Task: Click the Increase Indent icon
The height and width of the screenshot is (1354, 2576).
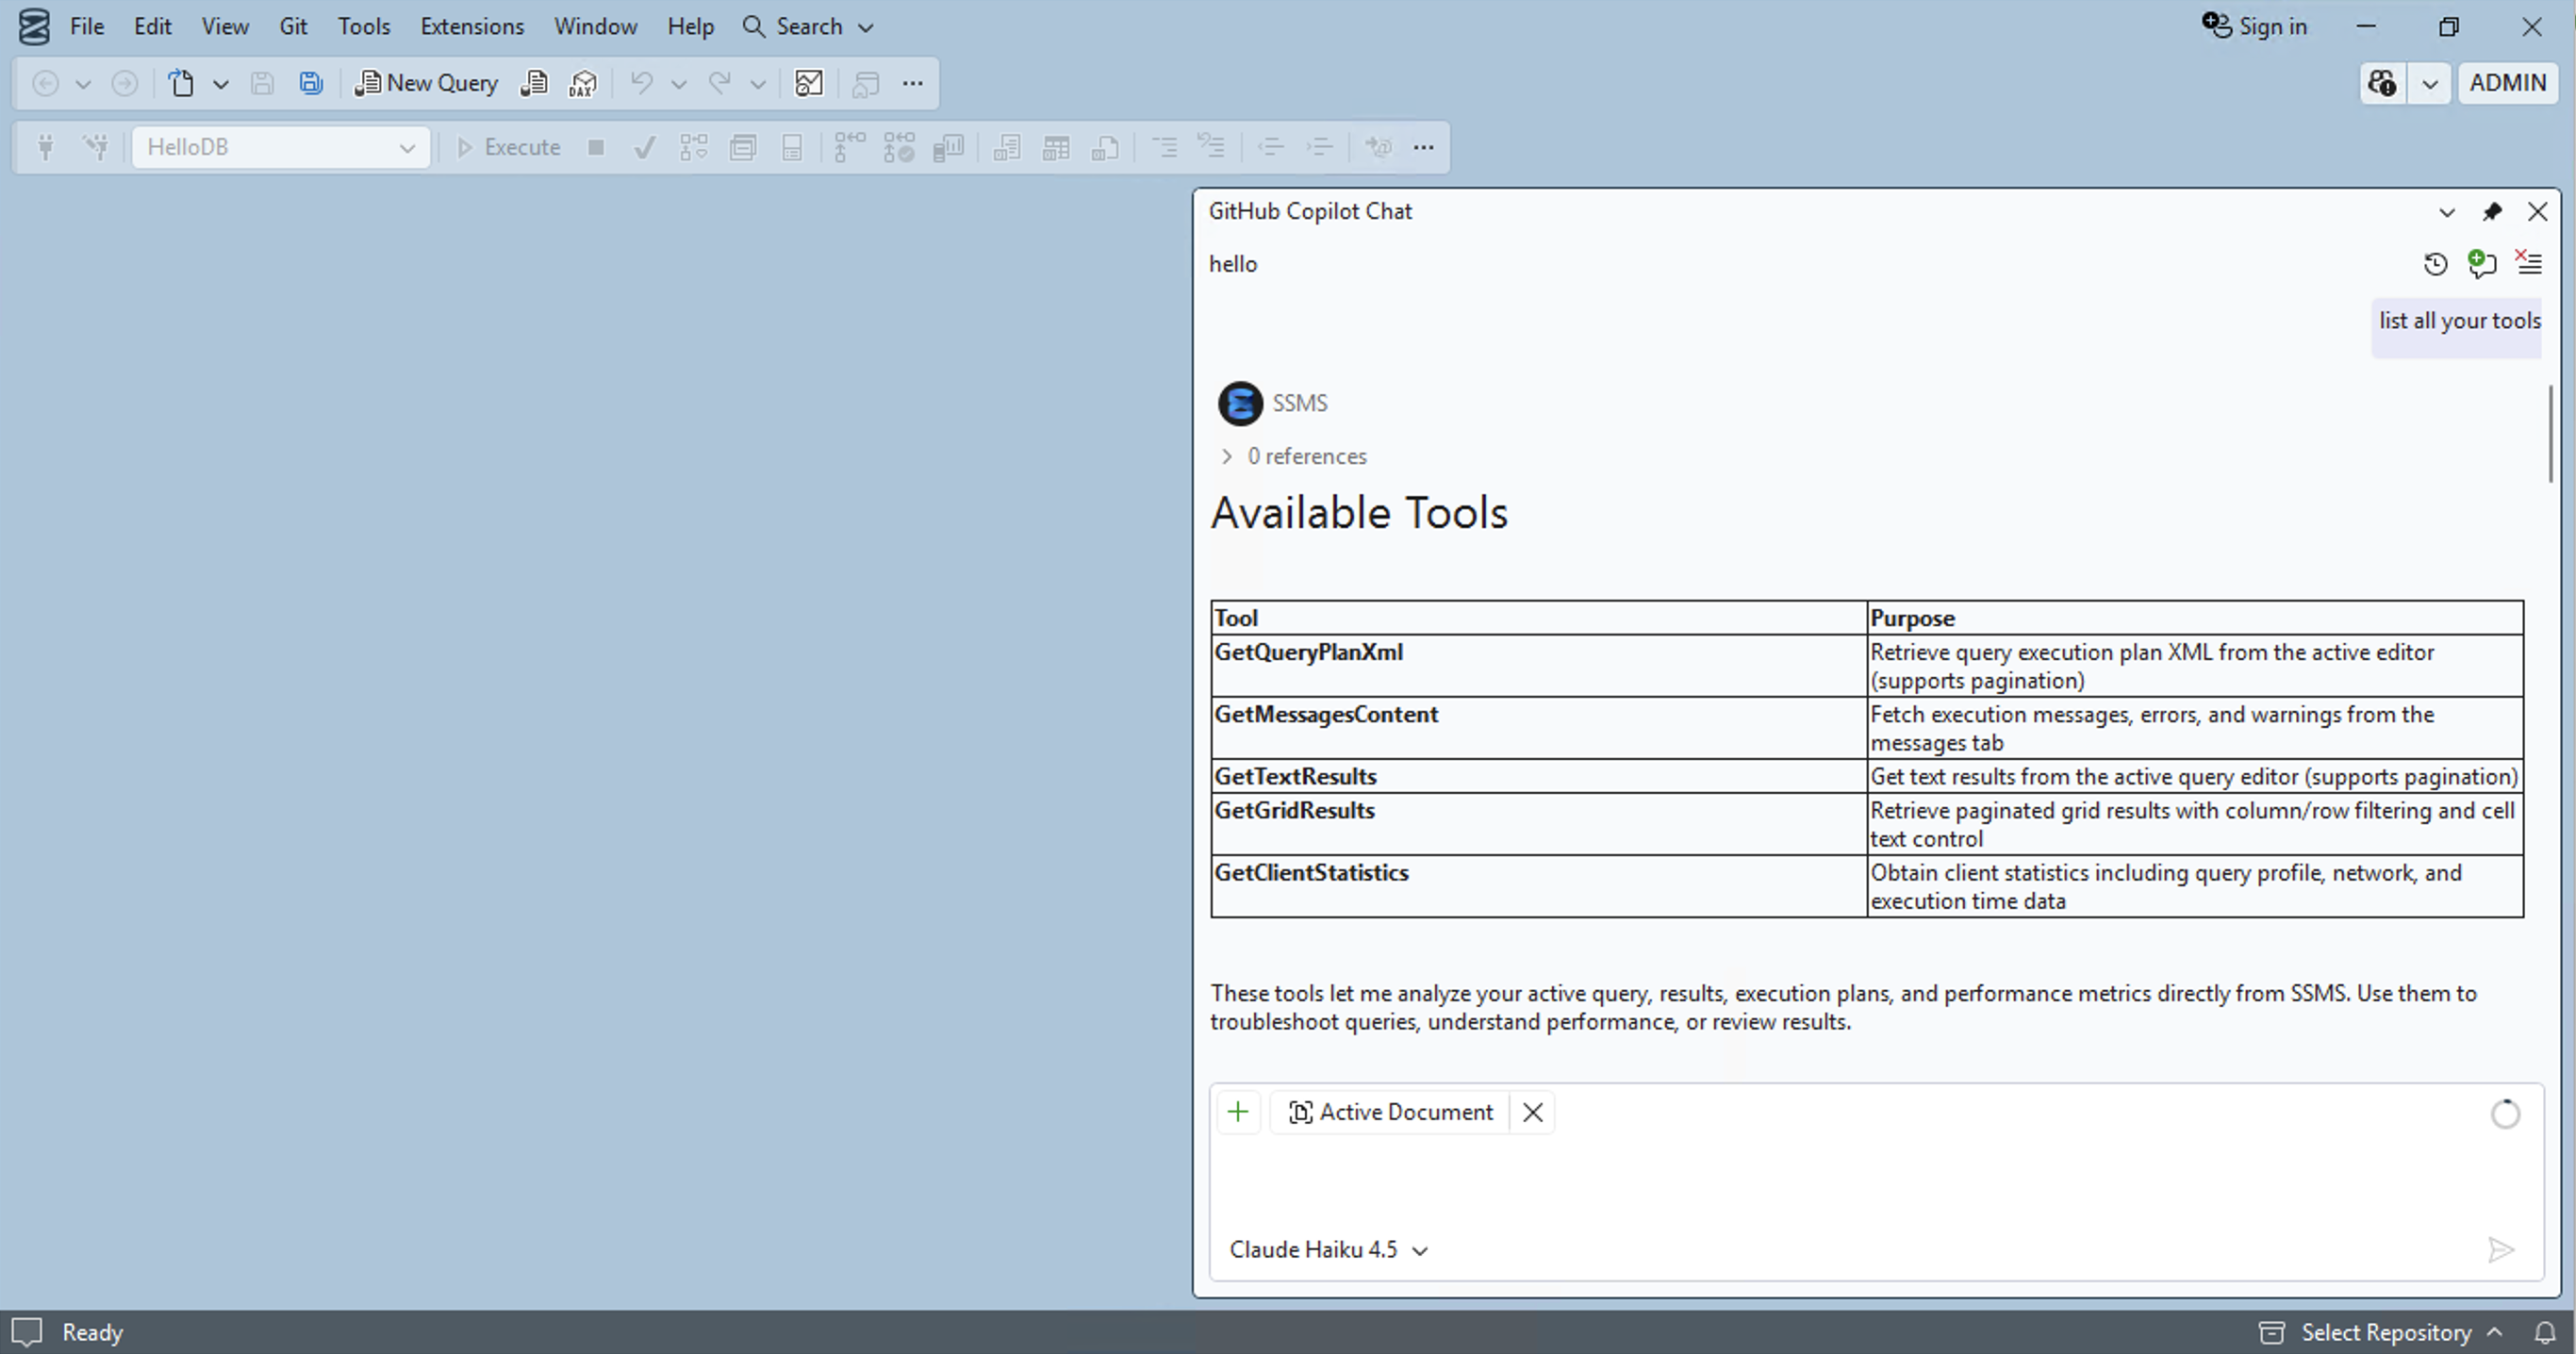Action: pos(1320,147)
